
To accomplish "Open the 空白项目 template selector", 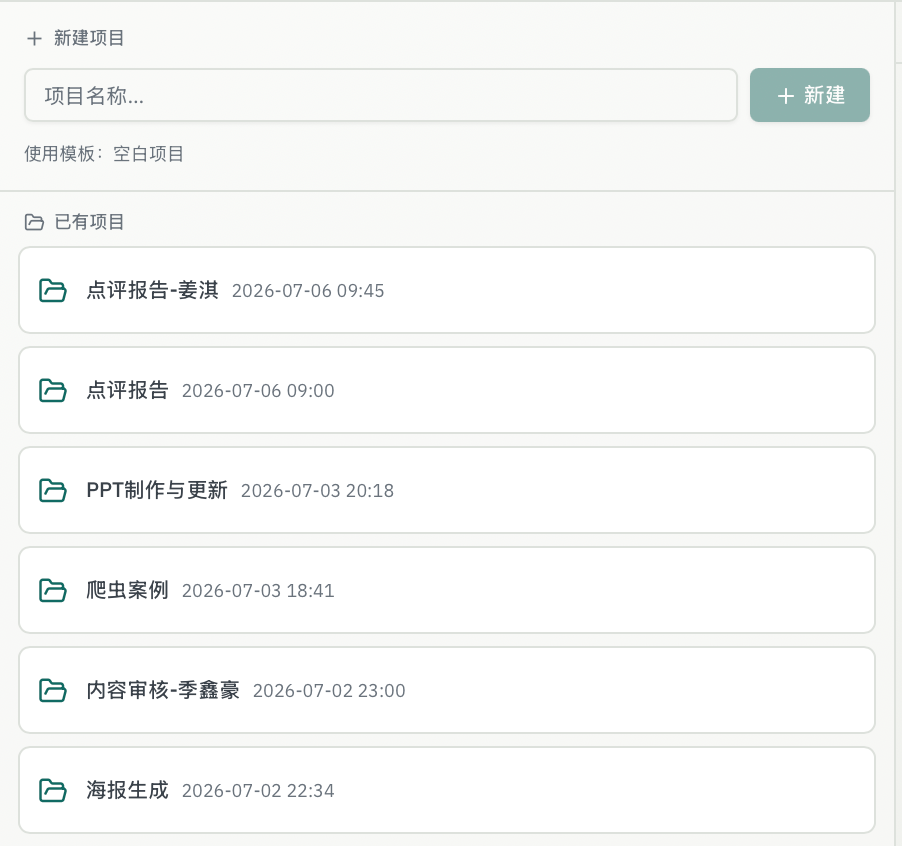I will click(148, 154).
